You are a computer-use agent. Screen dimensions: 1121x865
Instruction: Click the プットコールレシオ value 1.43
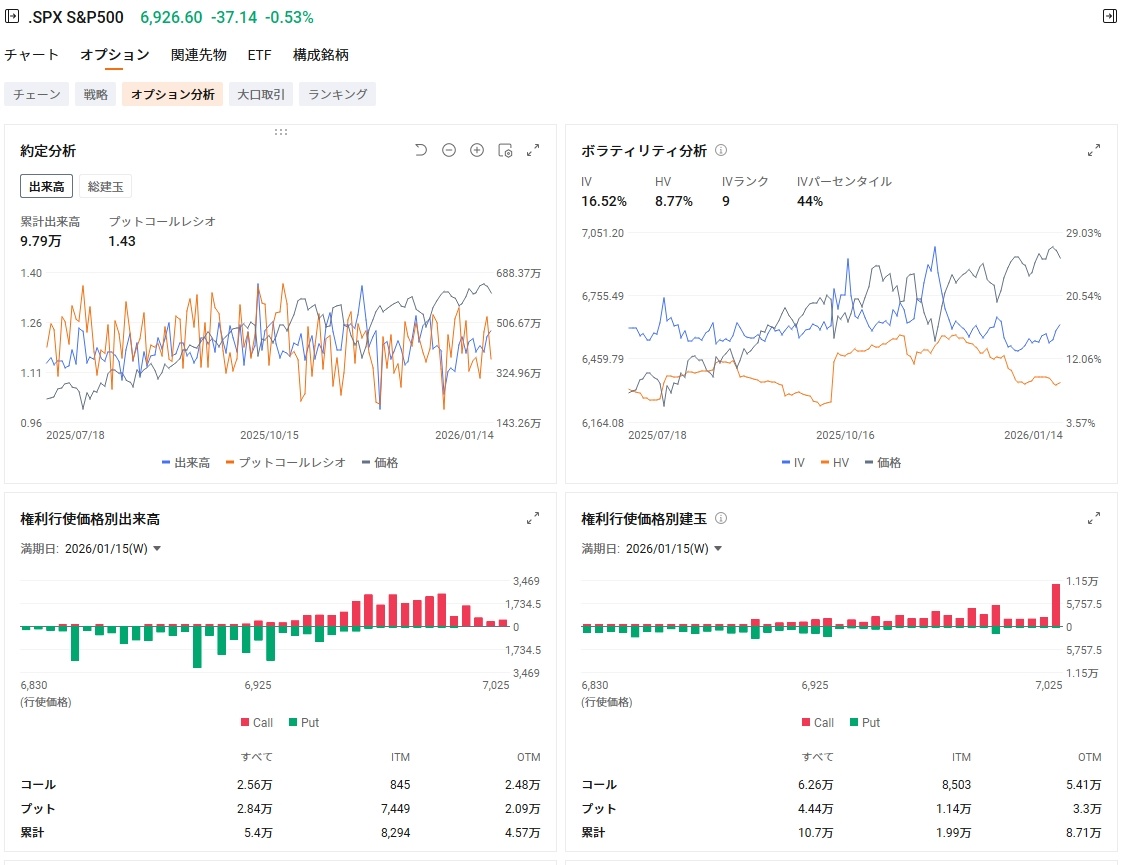click(122, 242)
